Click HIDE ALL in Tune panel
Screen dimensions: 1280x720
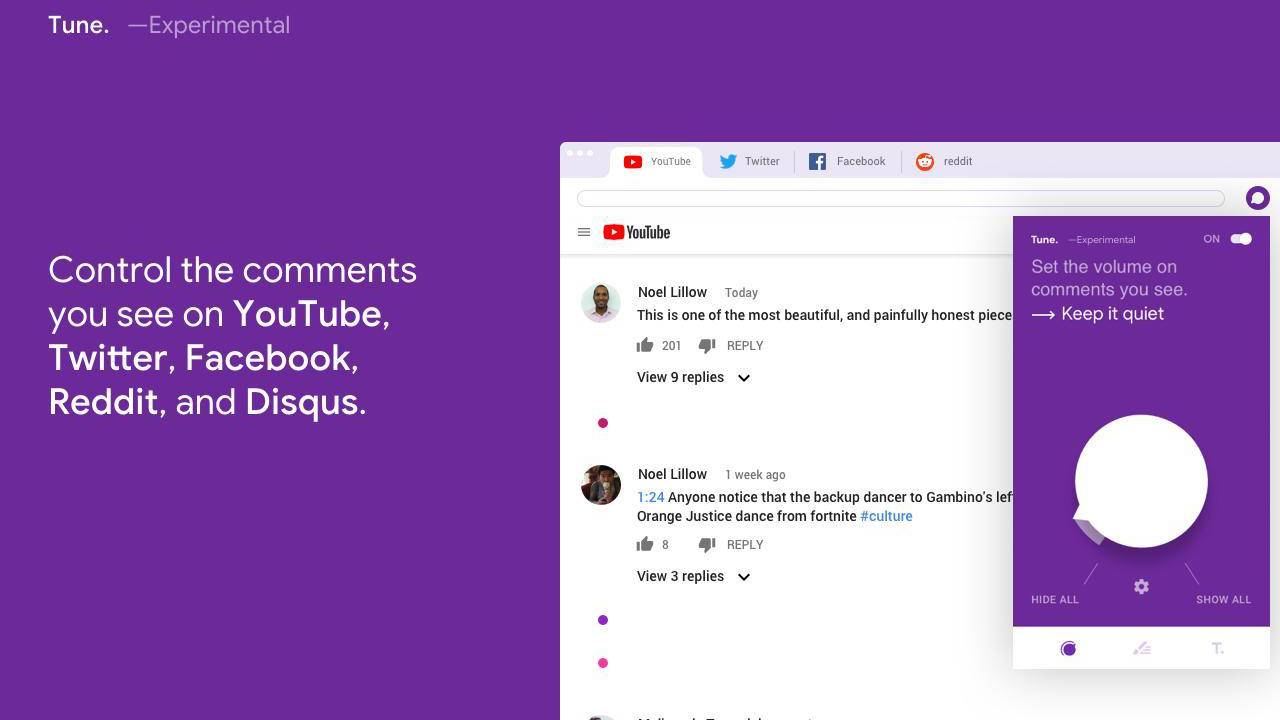[1055, 600]
